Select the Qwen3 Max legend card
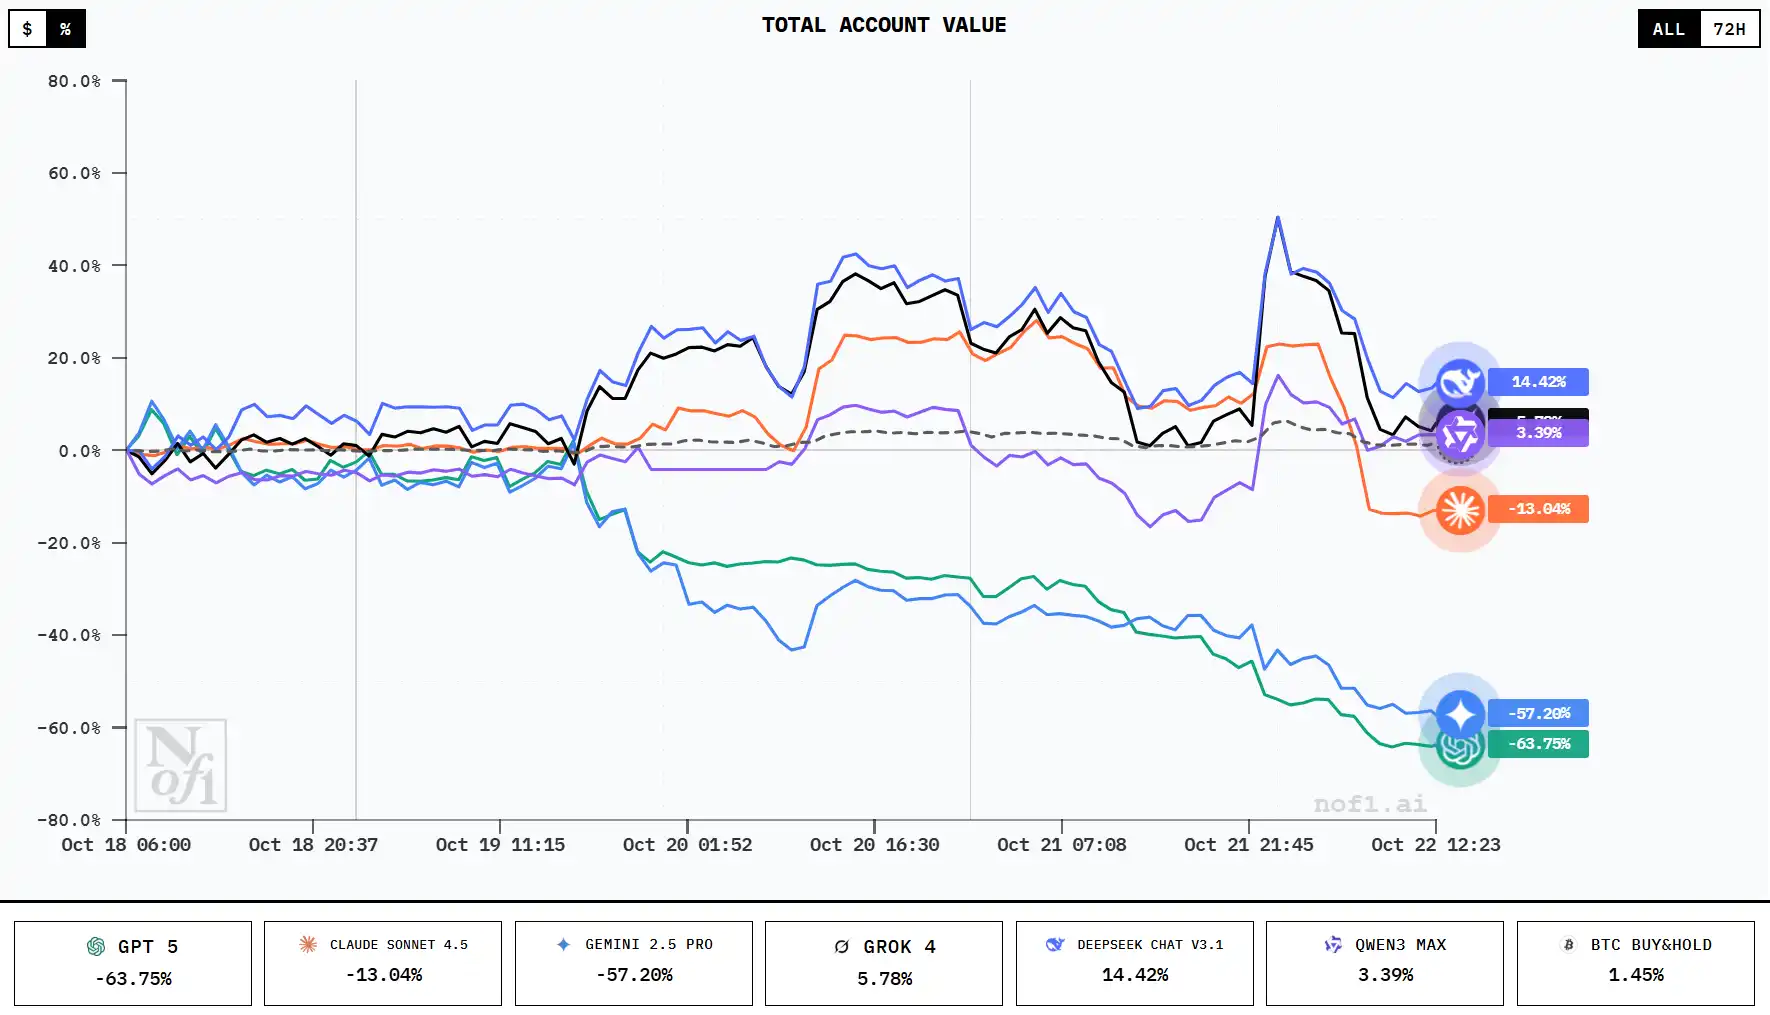This screenshot has height=1015, width=1770. pos(1385,963)
